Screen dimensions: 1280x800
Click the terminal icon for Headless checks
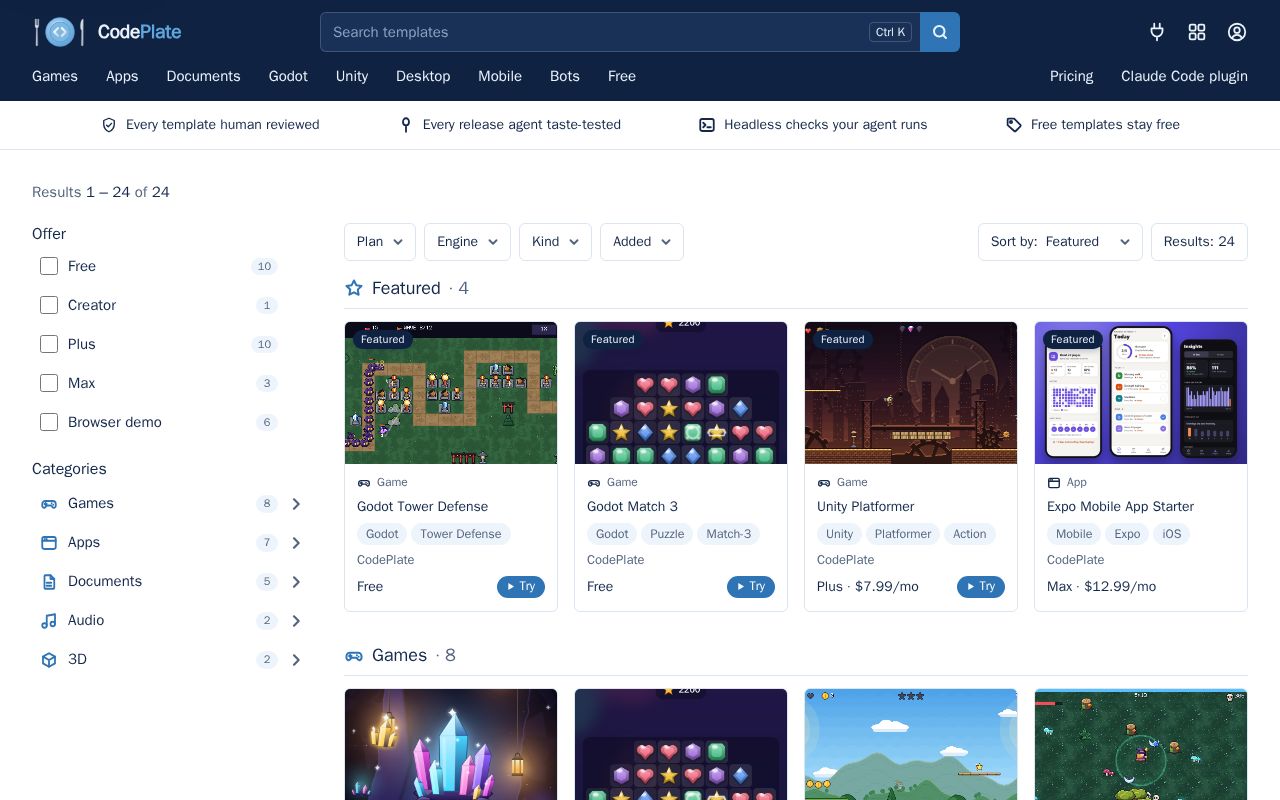tap(707, 125)
